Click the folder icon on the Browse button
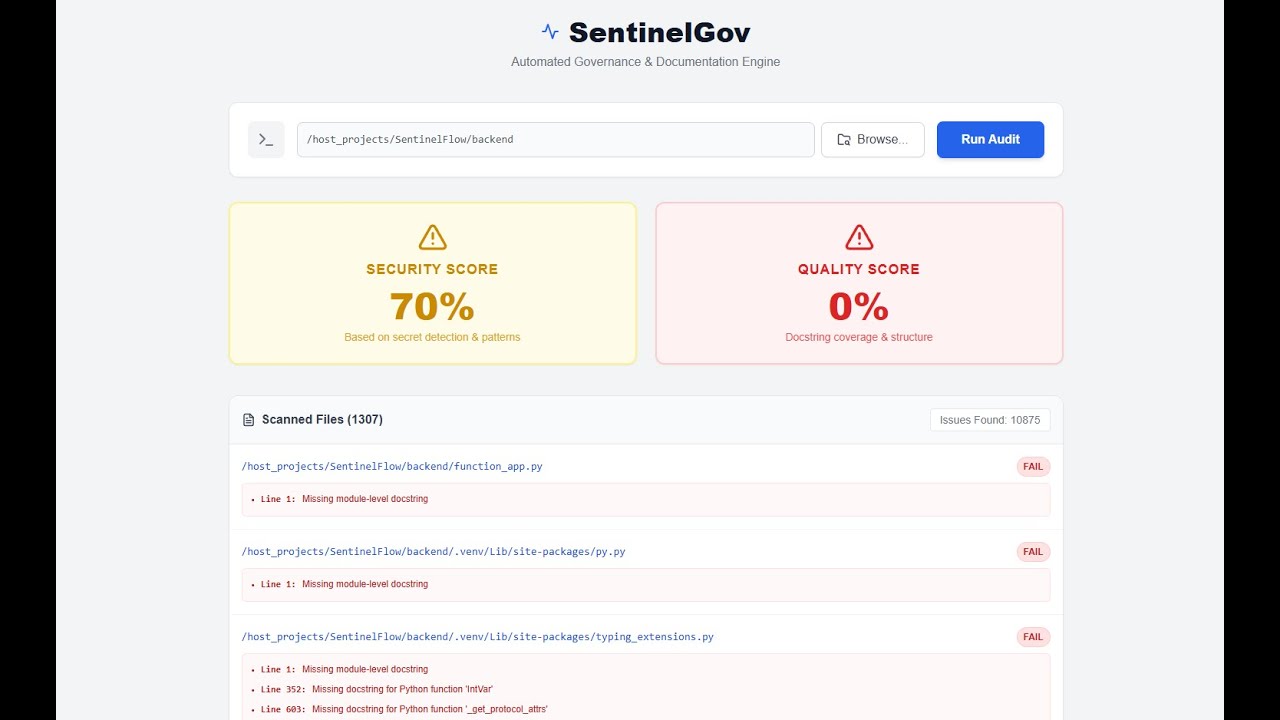The width and height of the screenshot is (1280, 720). click(841, 139)
